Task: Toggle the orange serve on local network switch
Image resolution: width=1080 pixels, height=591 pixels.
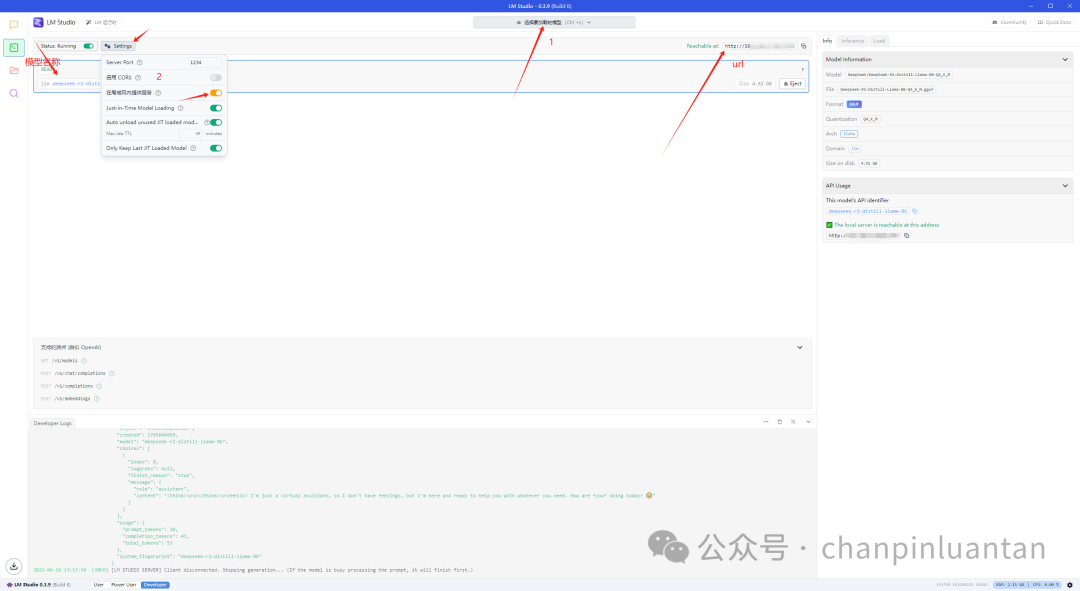Action: (x=216, y=93)
